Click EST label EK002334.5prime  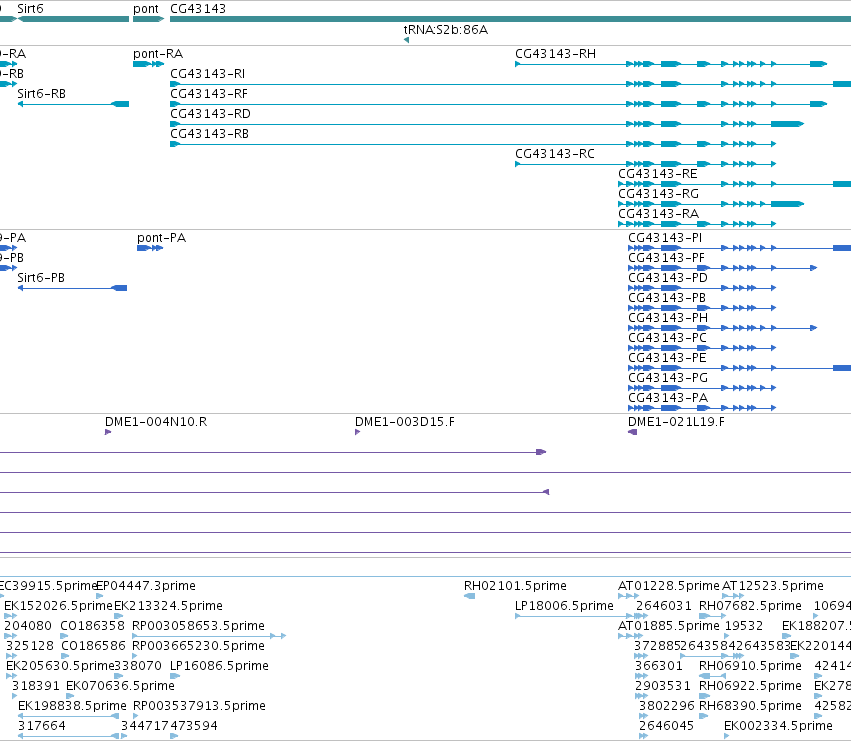tap(778, 727)
